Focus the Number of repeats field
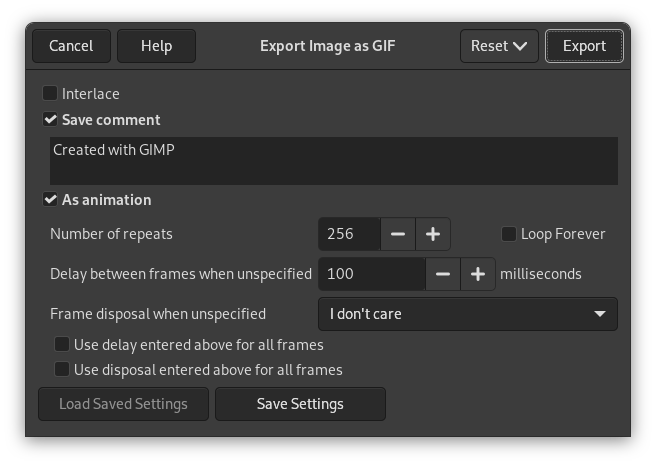 coord(349,234)
